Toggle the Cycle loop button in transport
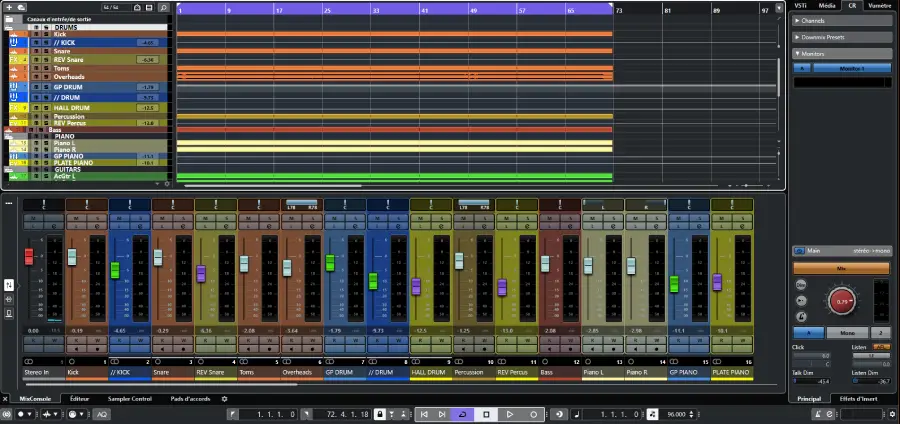This screenshot has width=900, height=424. pos(463,414)
